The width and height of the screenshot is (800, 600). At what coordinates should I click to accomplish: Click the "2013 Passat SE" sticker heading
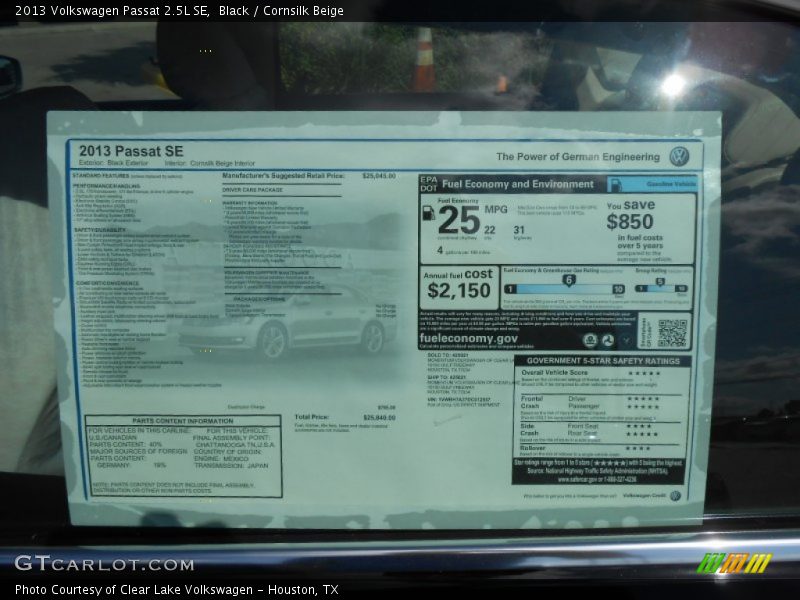click(x=131, y=151)
